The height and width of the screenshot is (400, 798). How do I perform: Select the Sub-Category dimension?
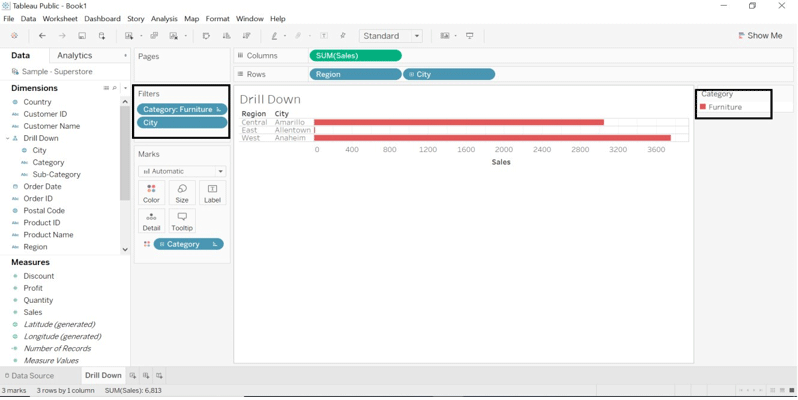click(56, 175)
